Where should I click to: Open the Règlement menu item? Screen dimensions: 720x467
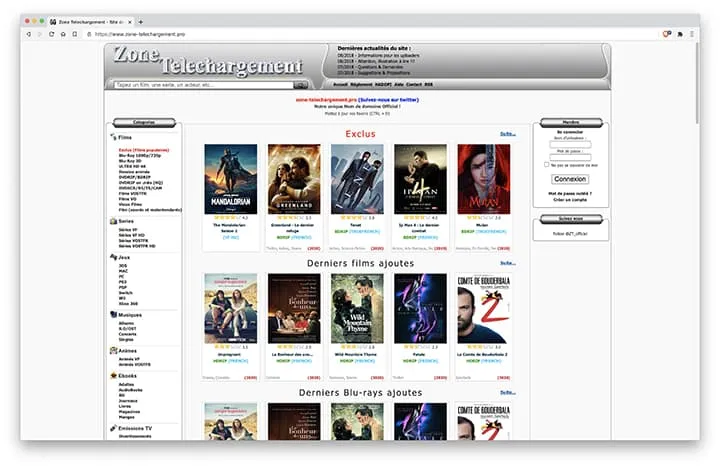tap(361, 84)
